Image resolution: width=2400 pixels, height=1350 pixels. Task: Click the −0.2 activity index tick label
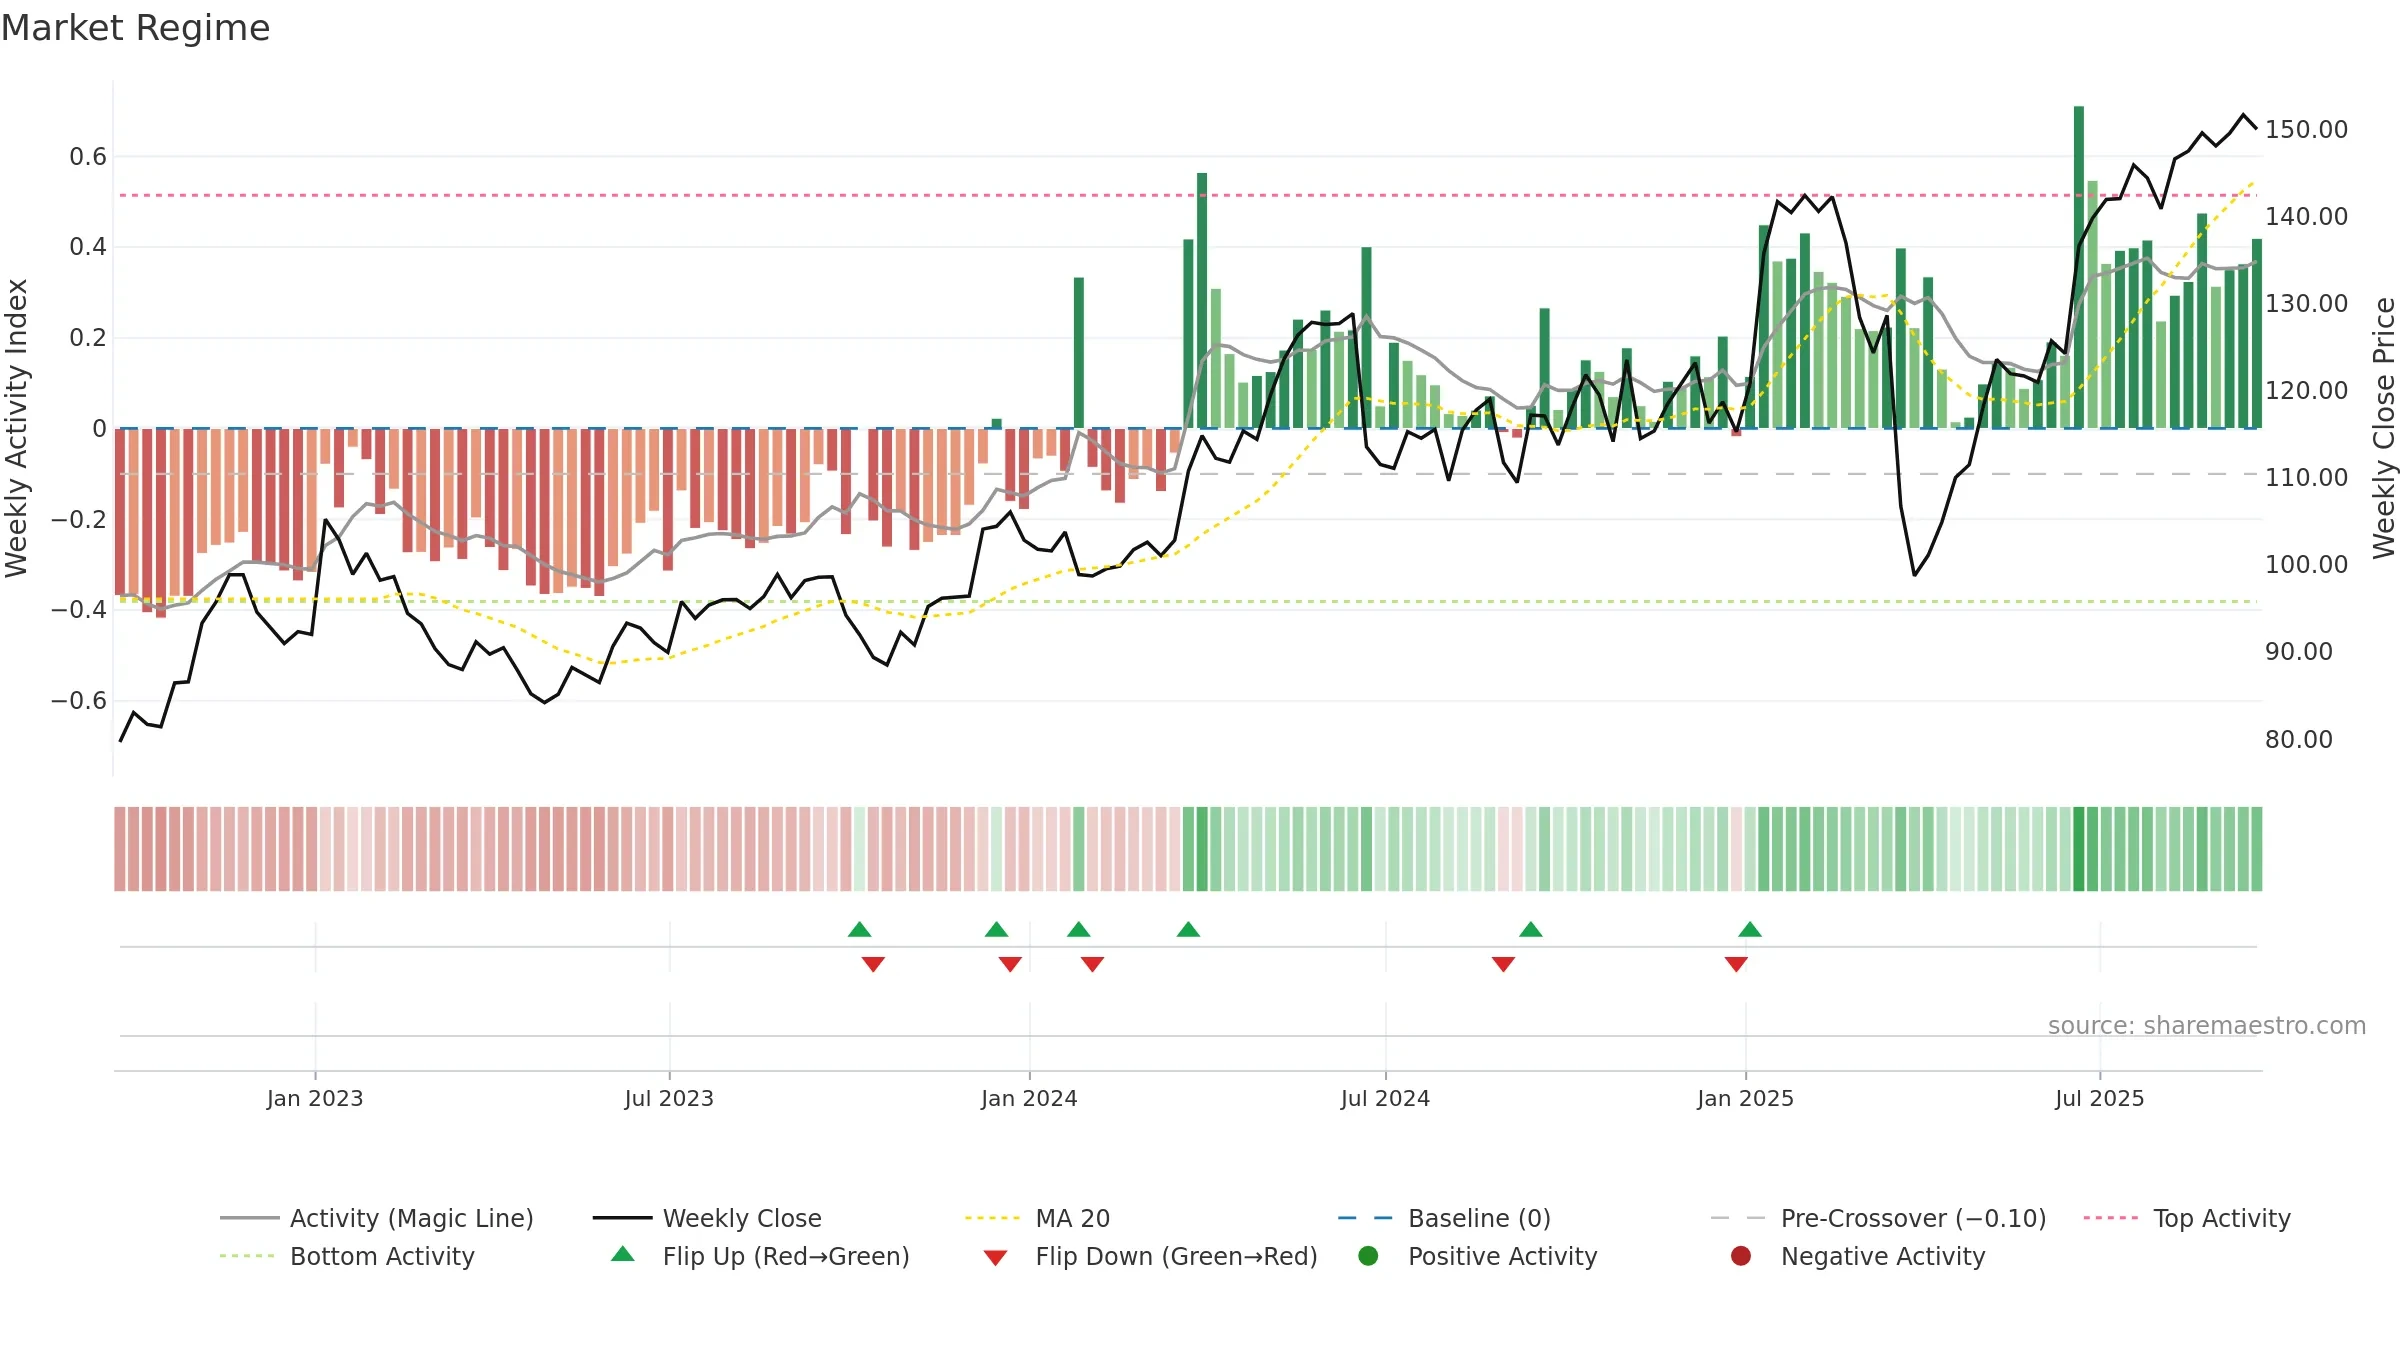coord(79,520)
